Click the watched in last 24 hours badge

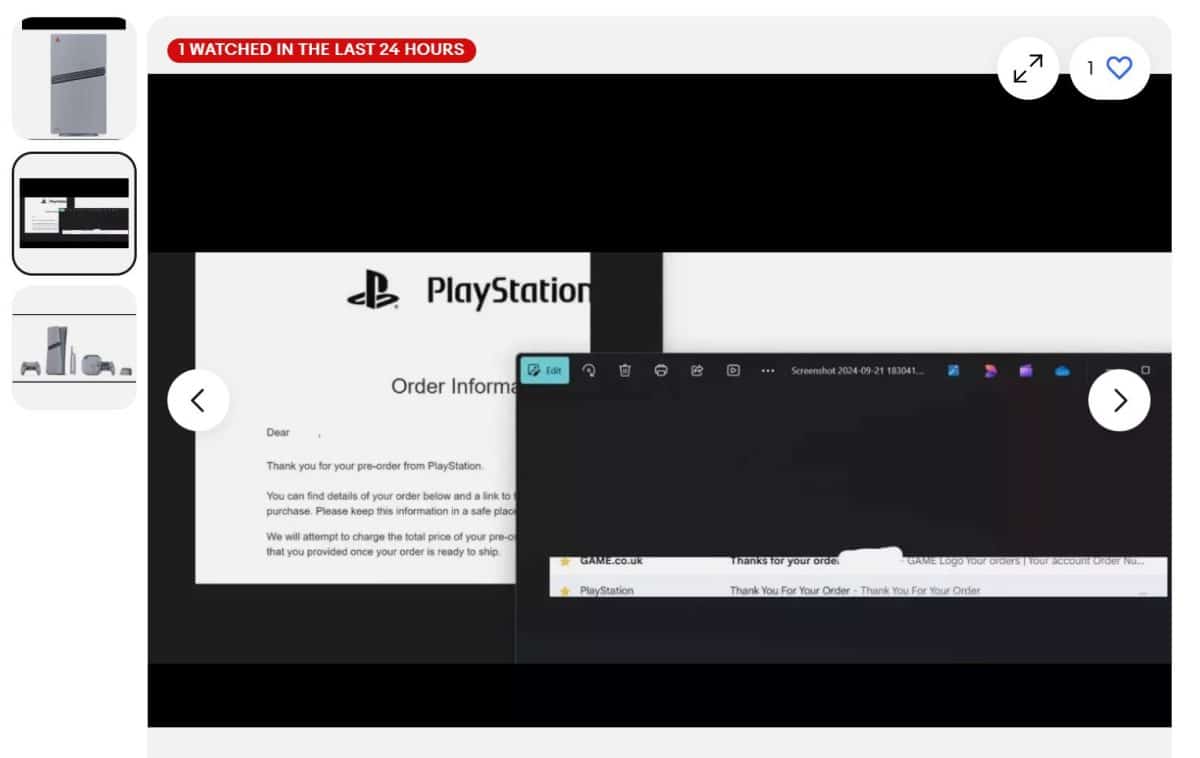pyautogui.click(x=321, y=50)
